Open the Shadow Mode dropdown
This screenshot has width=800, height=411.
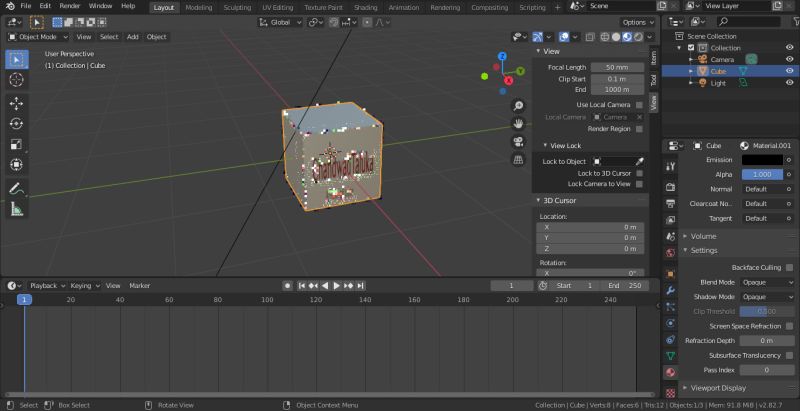coord(767,297)
